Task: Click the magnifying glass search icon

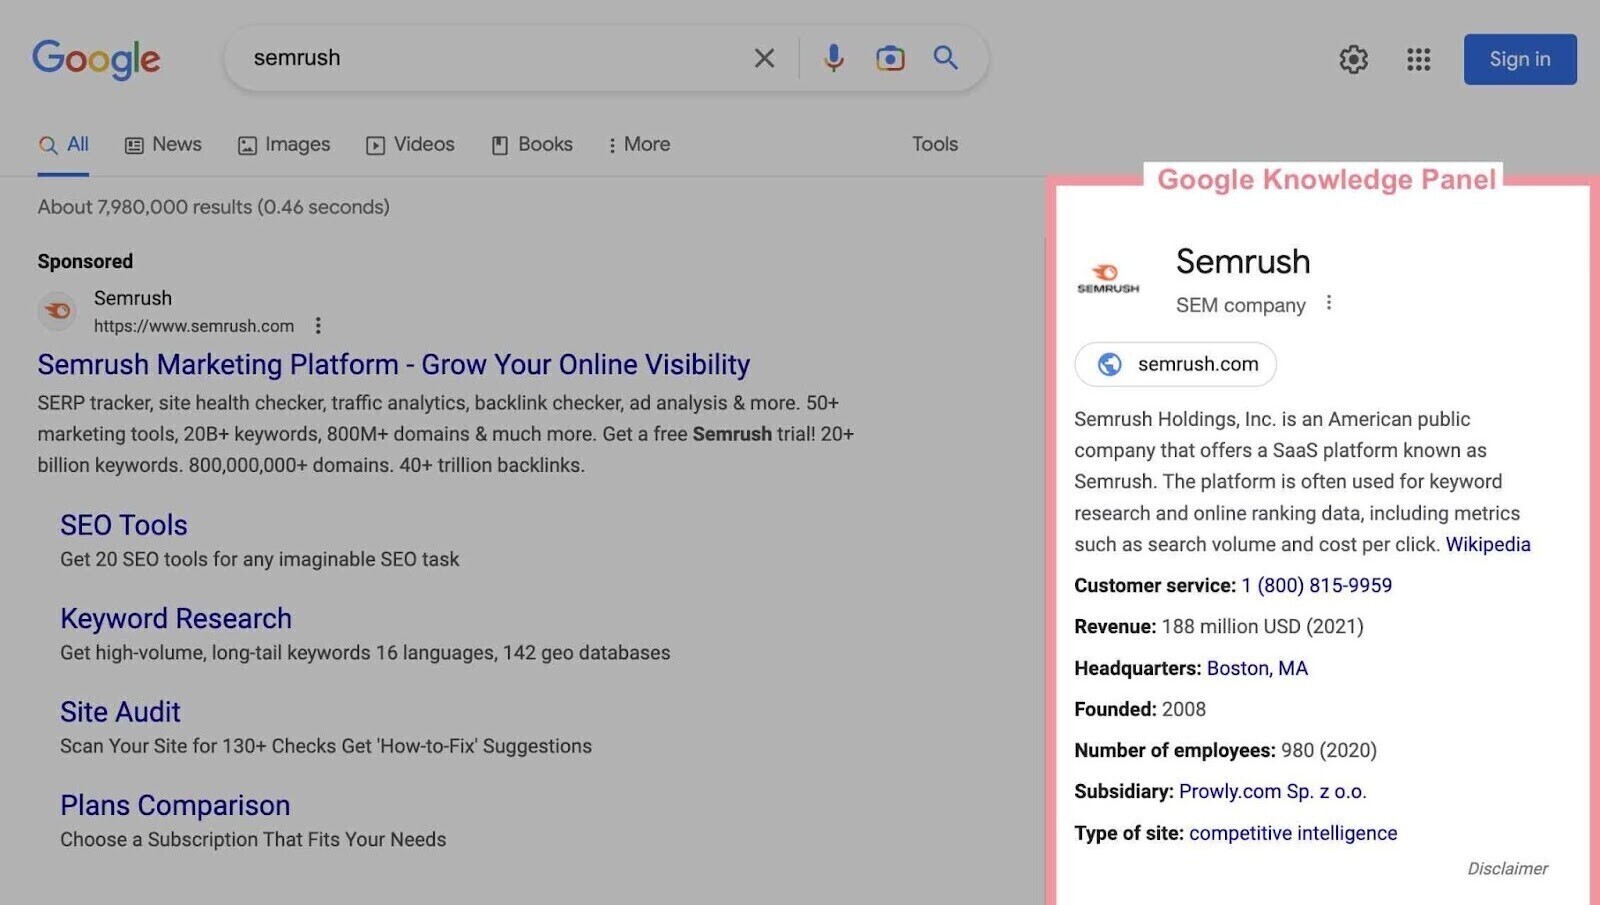Action: pyautogui.click(x=944, y=58)
